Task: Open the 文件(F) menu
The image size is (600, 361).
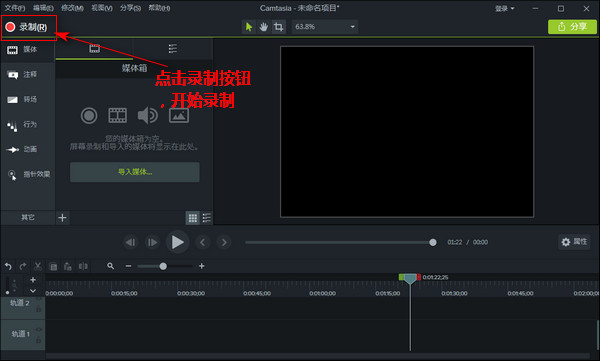Action: click(x=15, y=8)
